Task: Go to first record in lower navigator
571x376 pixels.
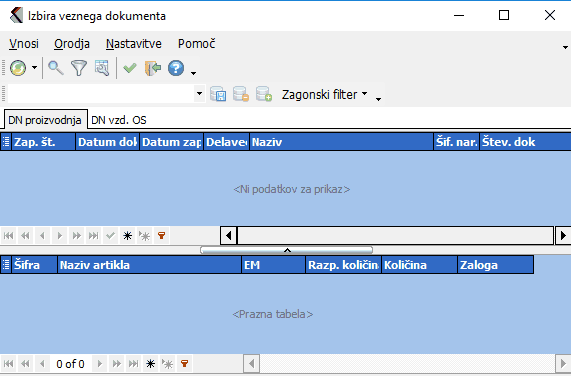Action: click(9, 363)
